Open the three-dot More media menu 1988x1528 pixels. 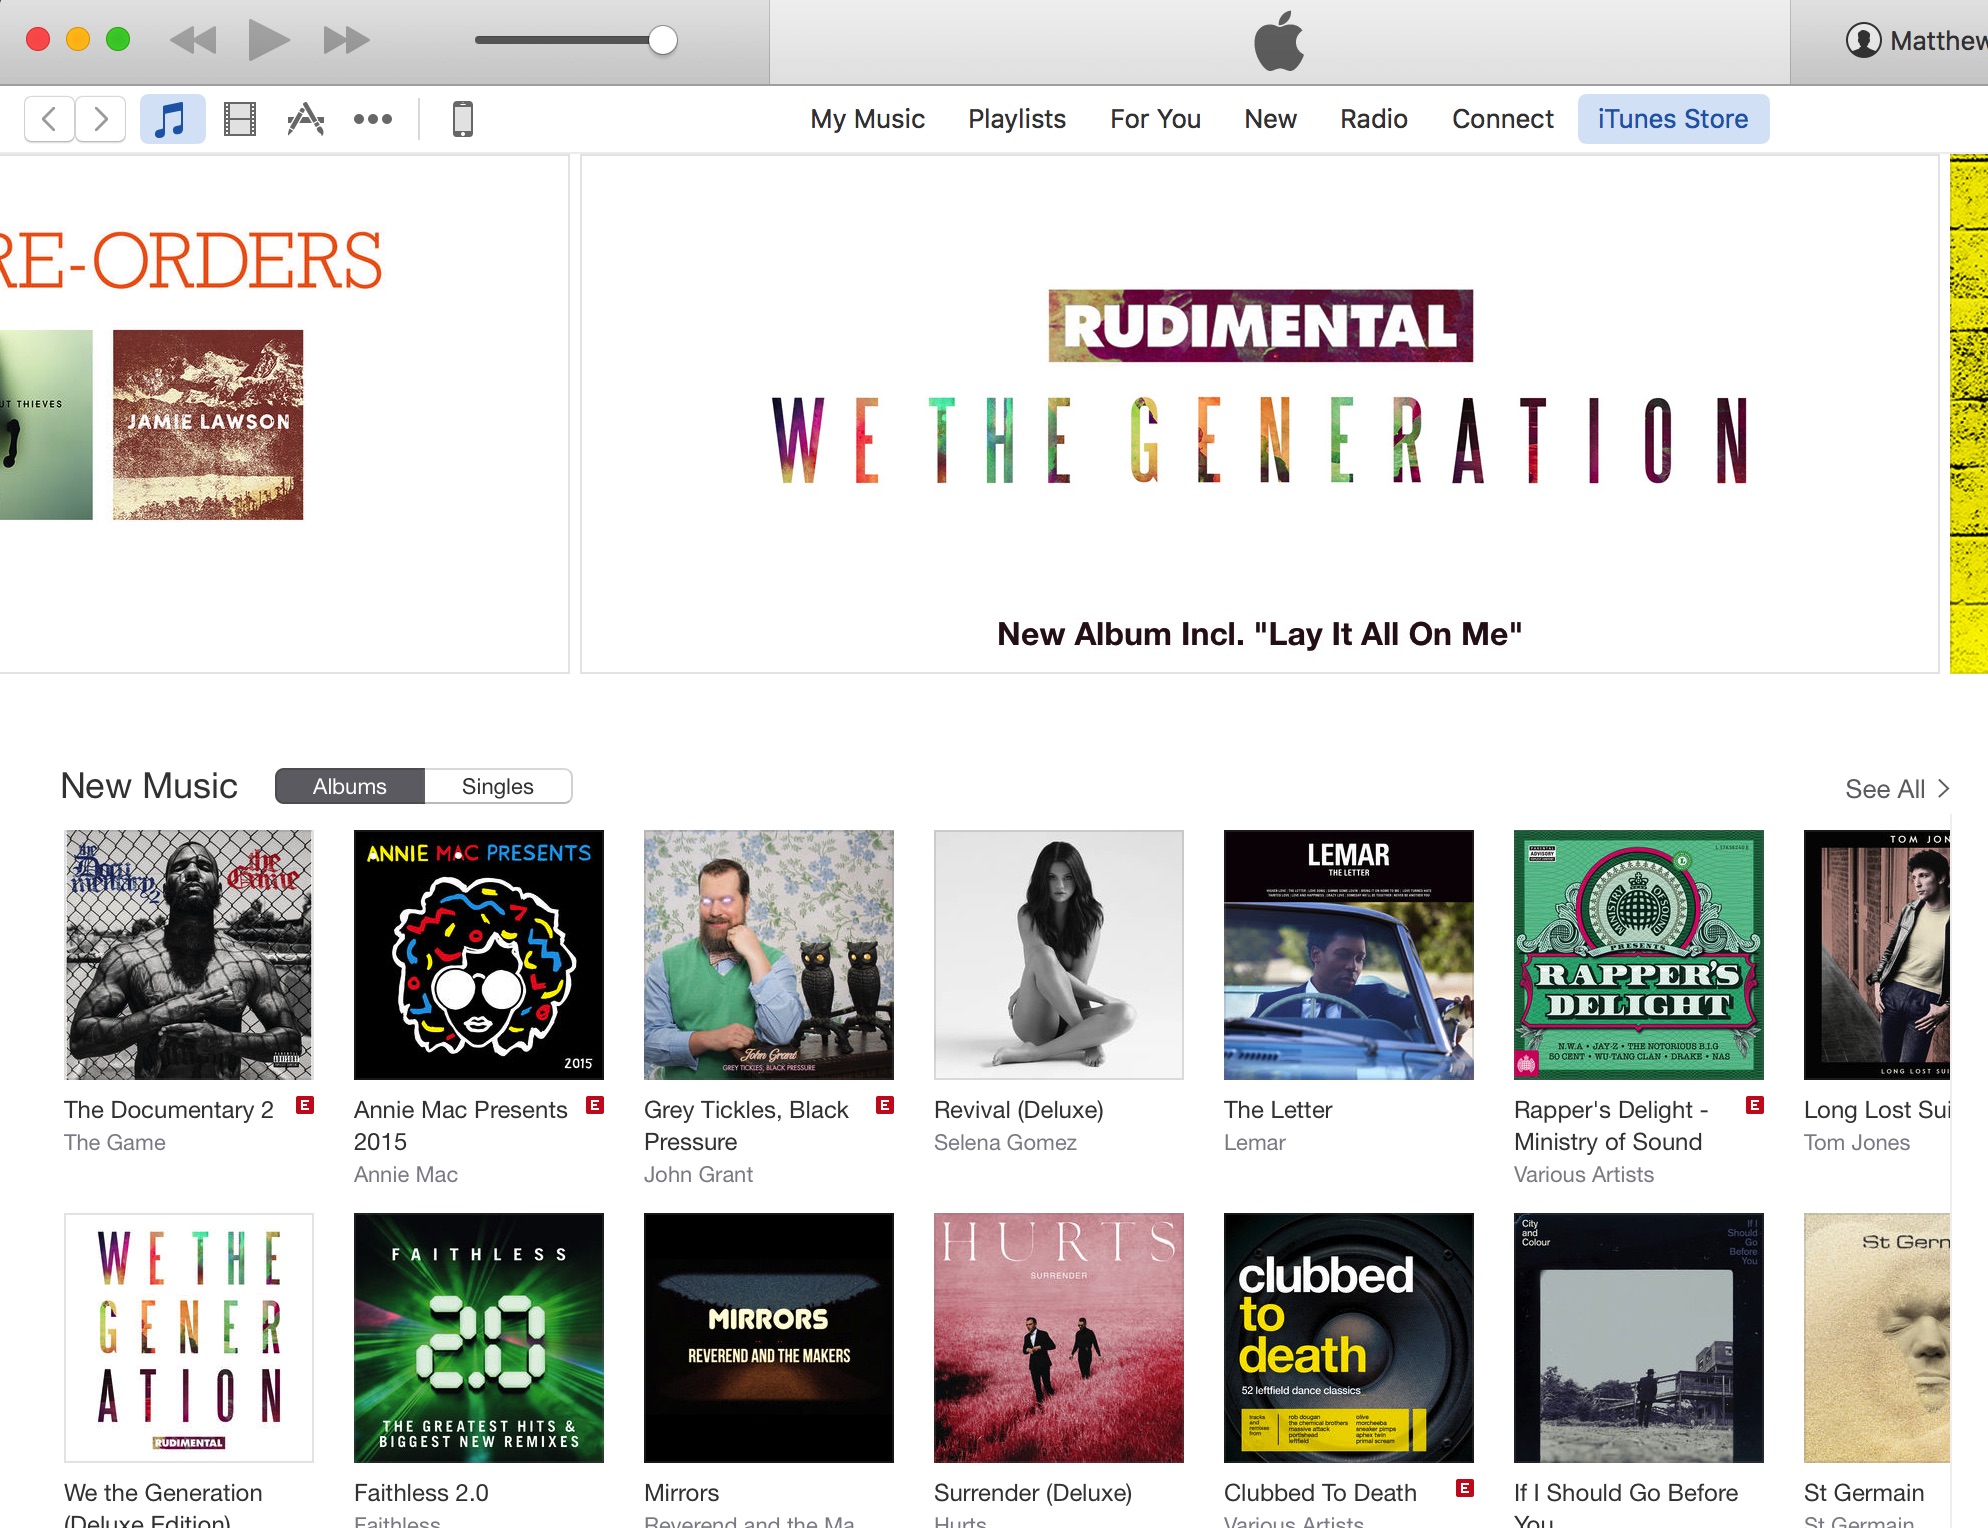click(373, 119)
